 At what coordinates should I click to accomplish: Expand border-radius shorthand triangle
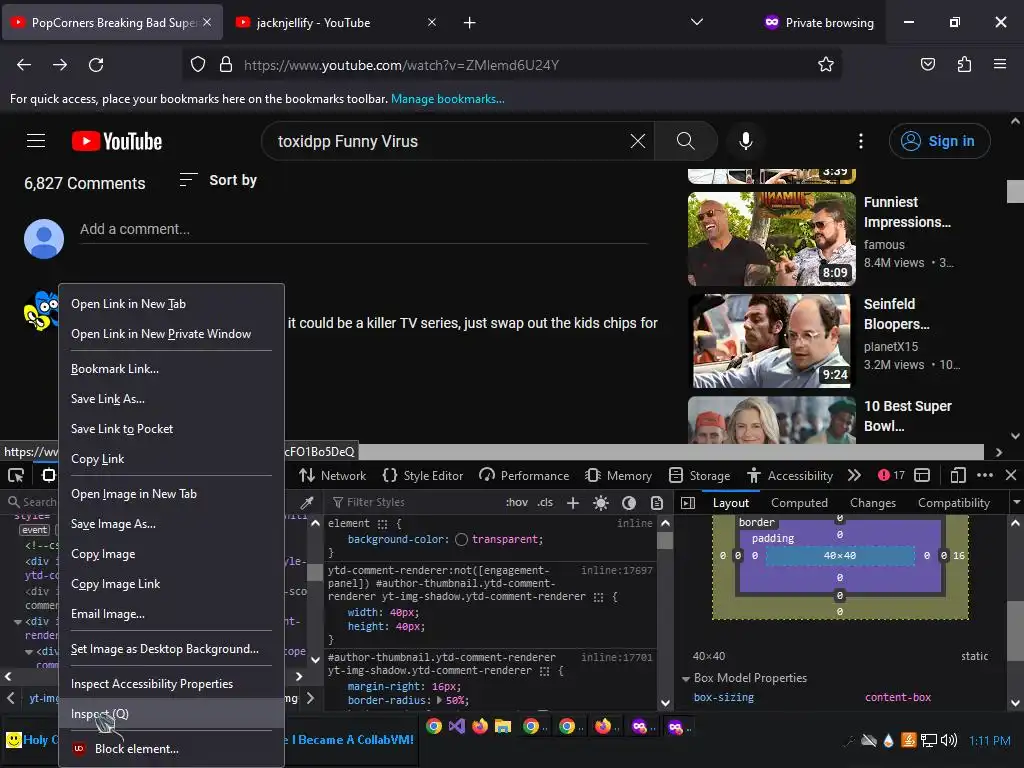tap(440, 700)
